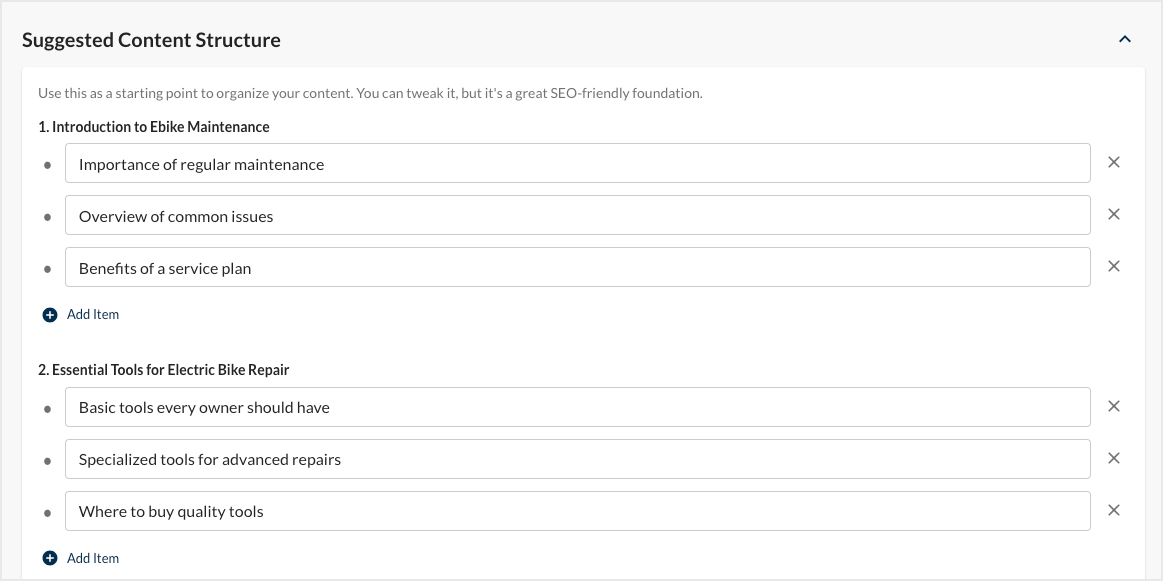Screen dimensions: 1163x581
Task: Add a new item under Introduction section
Action: click(x=92, y=314)
